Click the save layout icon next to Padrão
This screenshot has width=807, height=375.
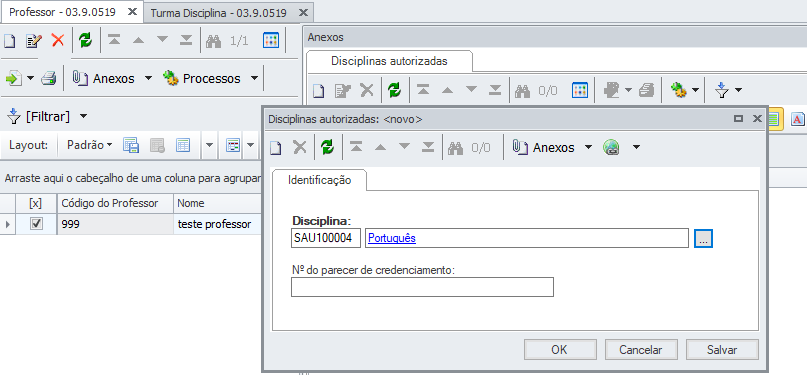pos(131,146)
